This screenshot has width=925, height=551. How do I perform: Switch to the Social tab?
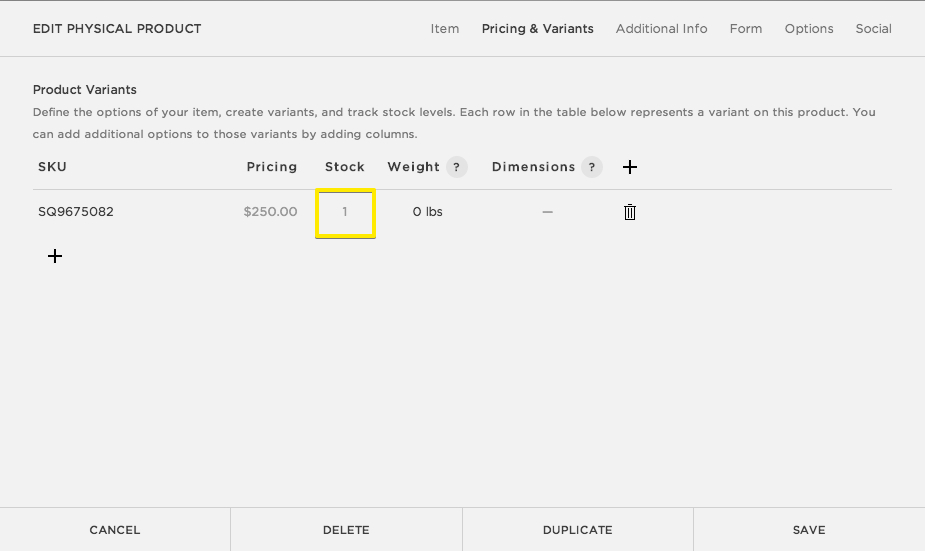click(873, 29)
